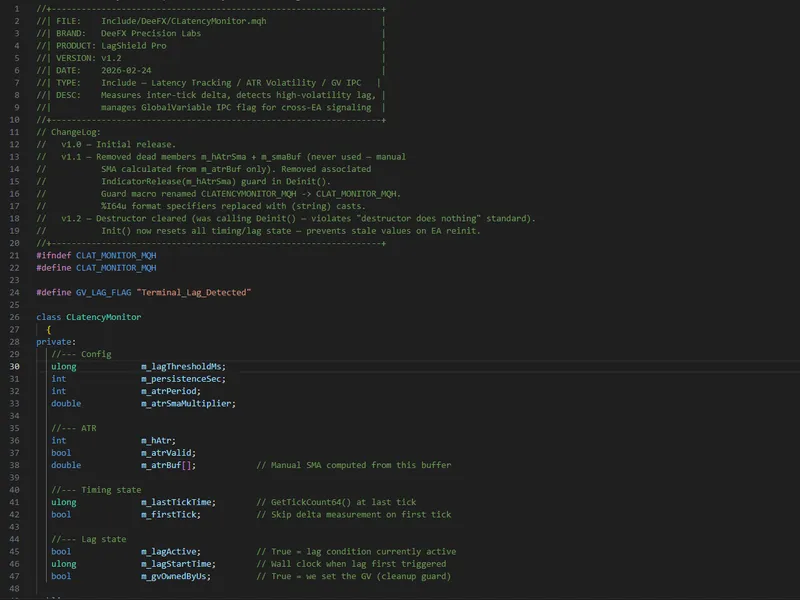This screenshot has height=600, width=800.
Task: Click the '//--- Config' section comment
Action: coord(81,354)
